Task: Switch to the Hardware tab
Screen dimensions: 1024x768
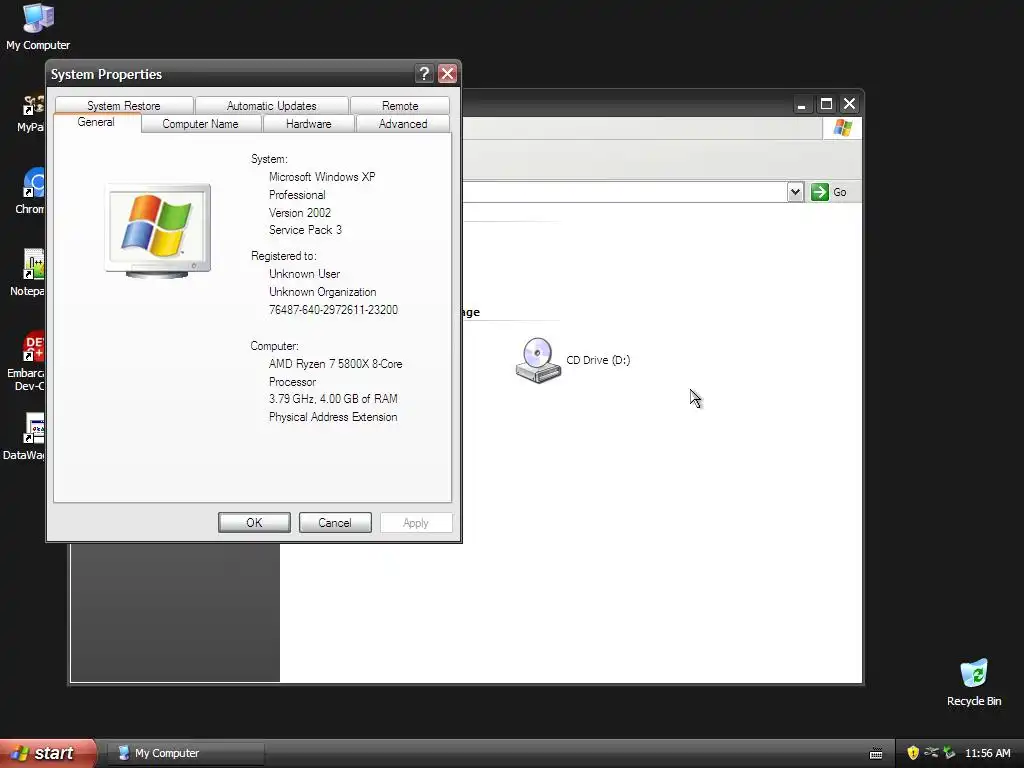Action: (x=308, y=123)
